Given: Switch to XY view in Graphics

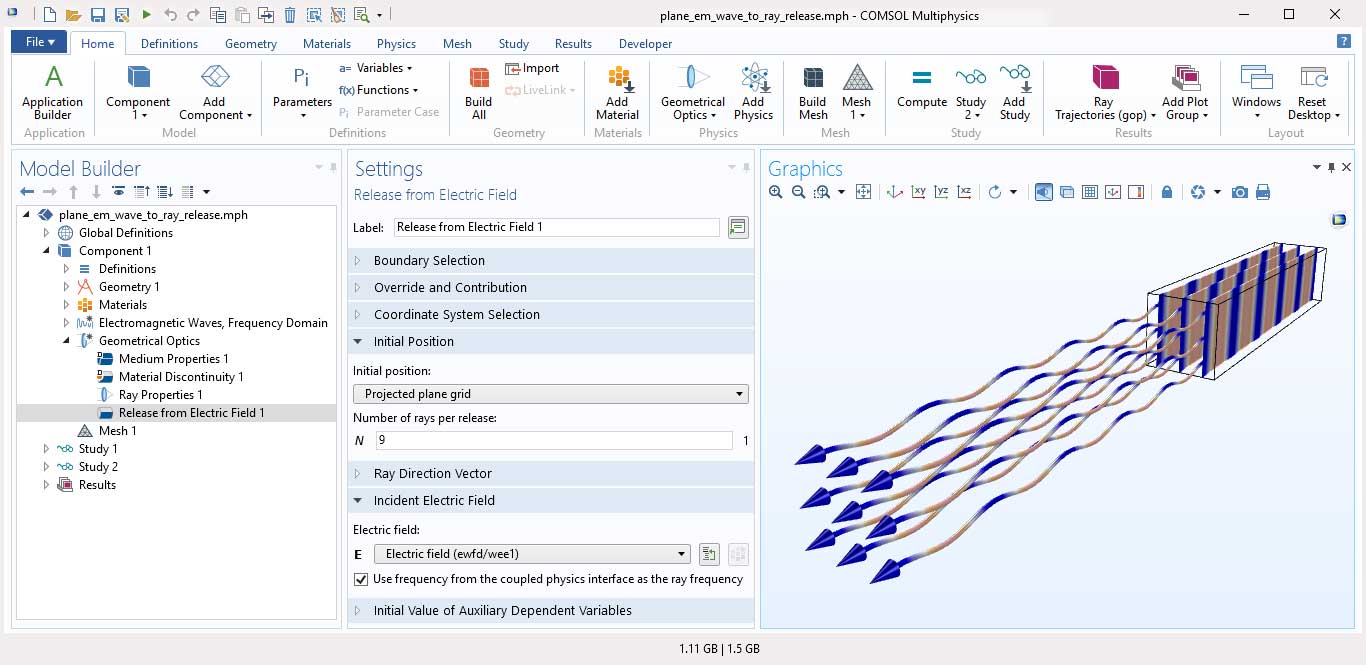Looking at the screenshot, I should point(919,192).
